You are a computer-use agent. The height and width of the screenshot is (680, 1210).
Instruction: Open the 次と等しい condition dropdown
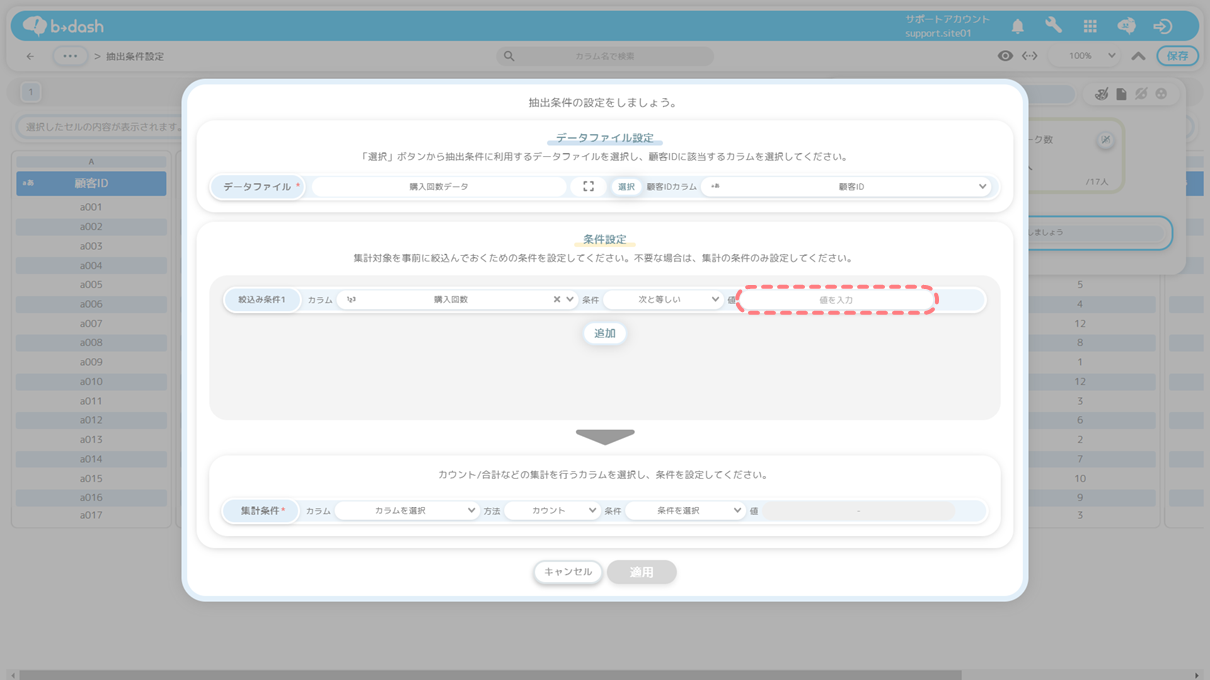click(663, 300)
